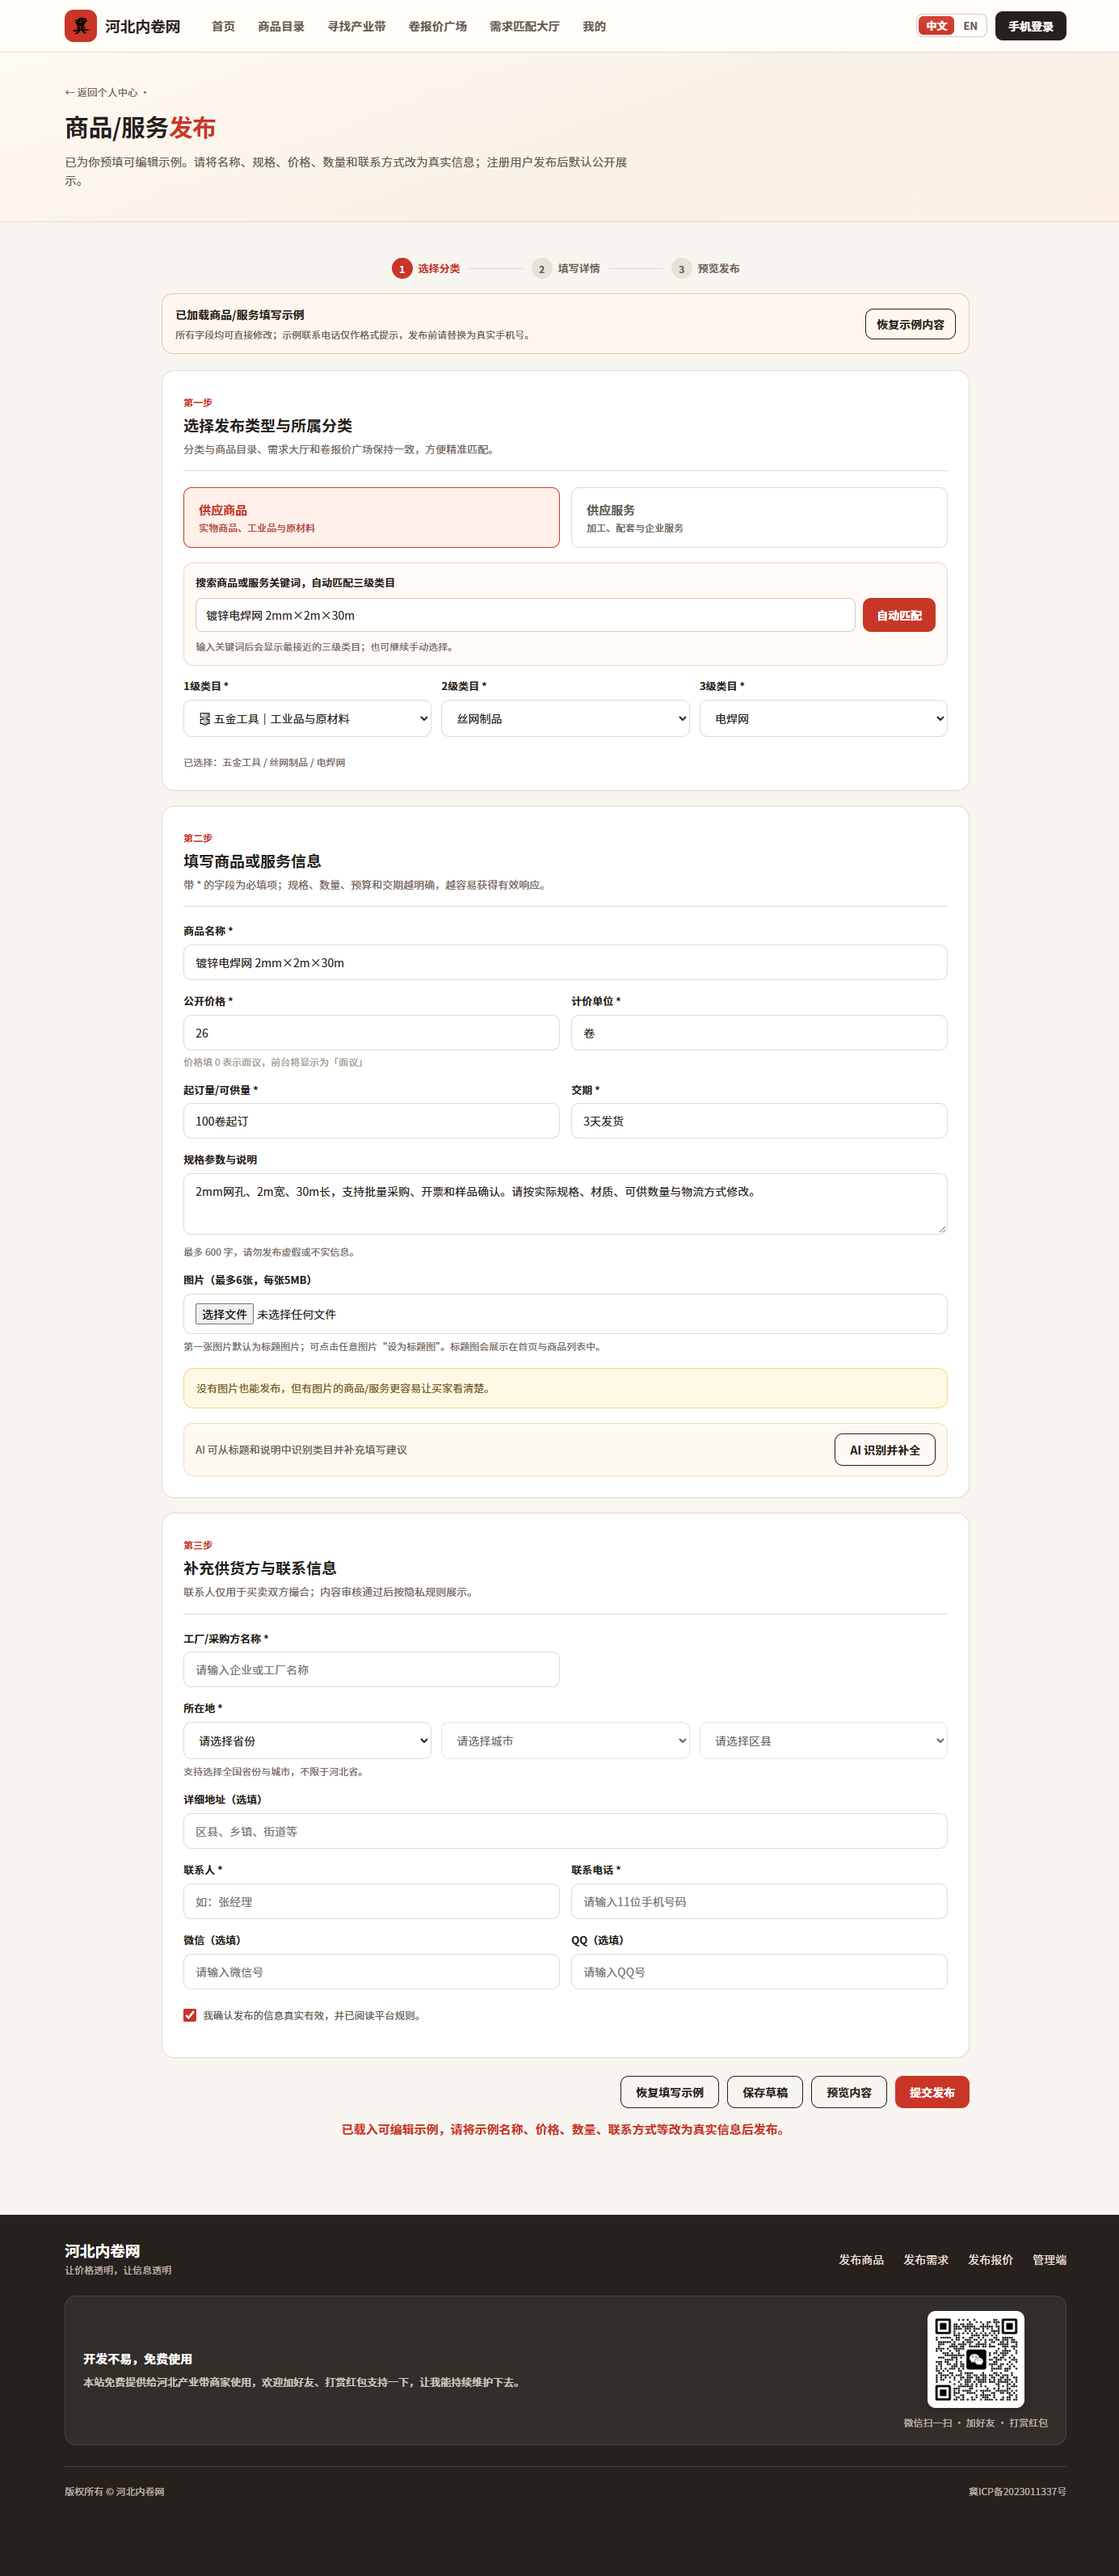Expand the 请选择省份 province dropdown
This screenshot has height=2576, width=1119.
click(x=307, y=1740)
